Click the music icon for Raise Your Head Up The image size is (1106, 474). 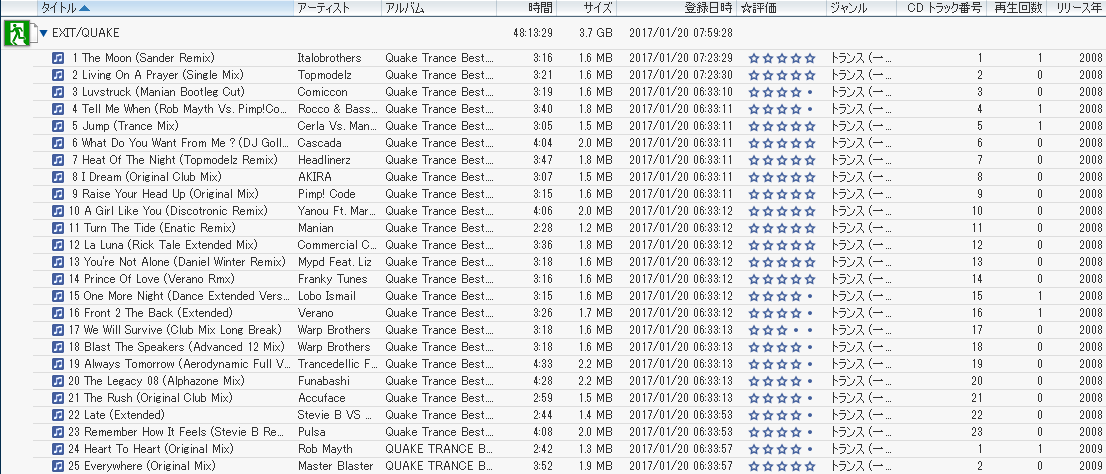click(x=59, y=194)
